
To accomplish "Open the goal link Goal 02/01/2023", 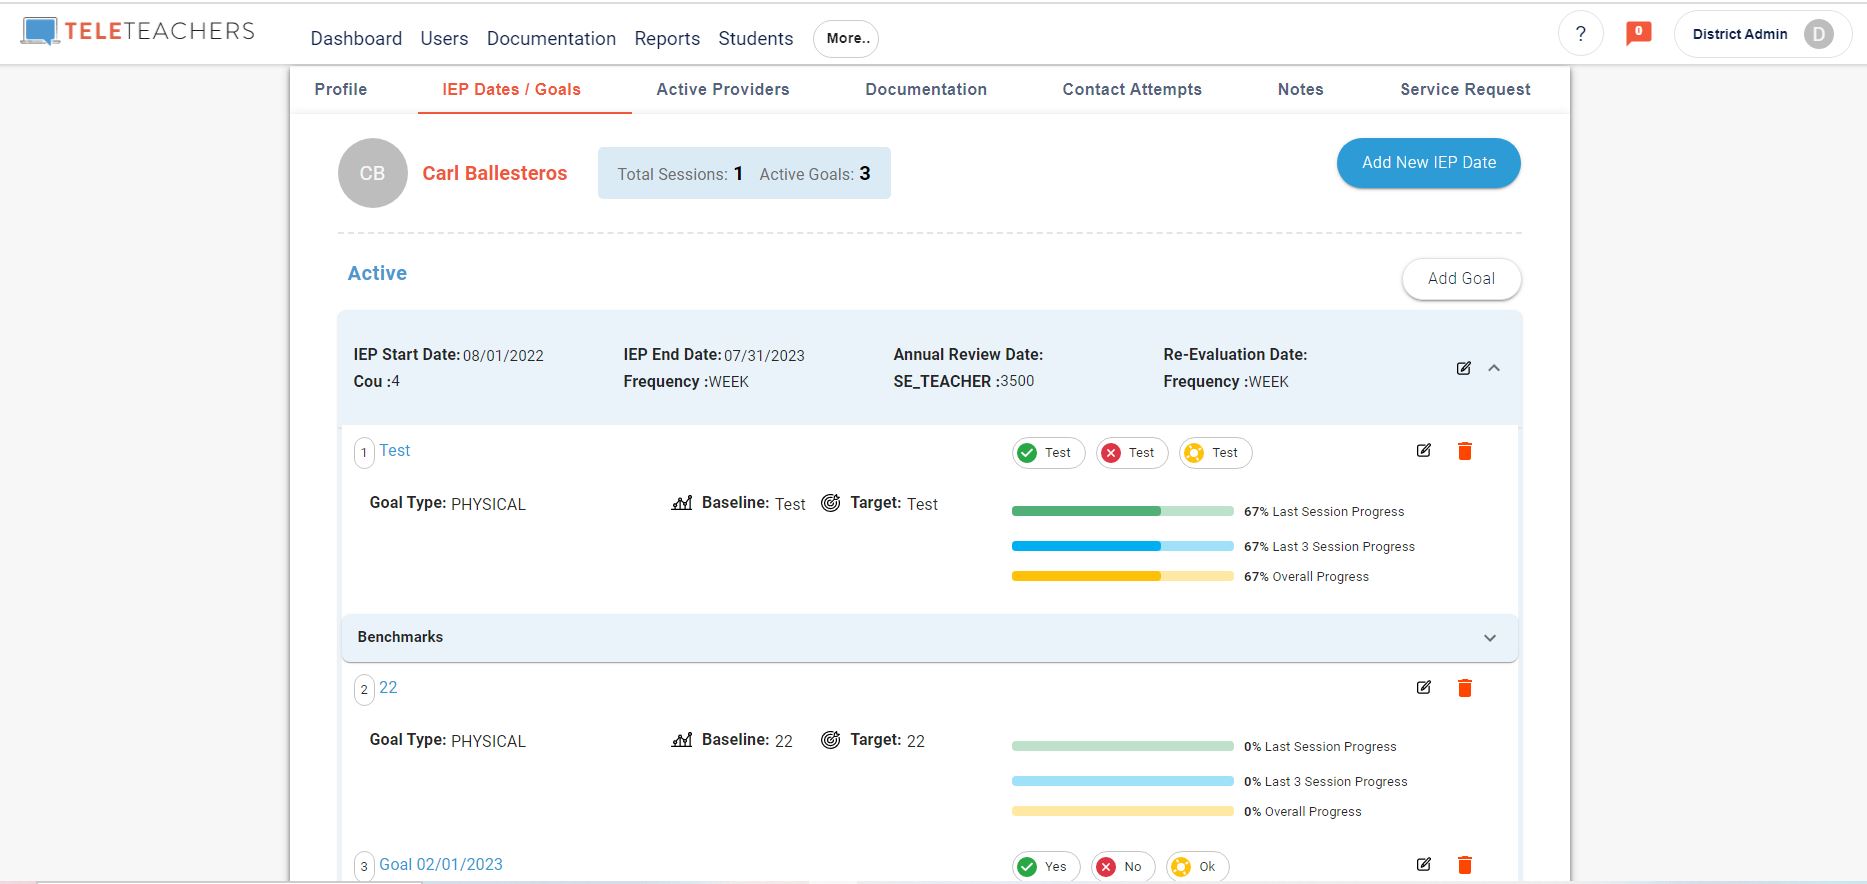I will point(441,865).
